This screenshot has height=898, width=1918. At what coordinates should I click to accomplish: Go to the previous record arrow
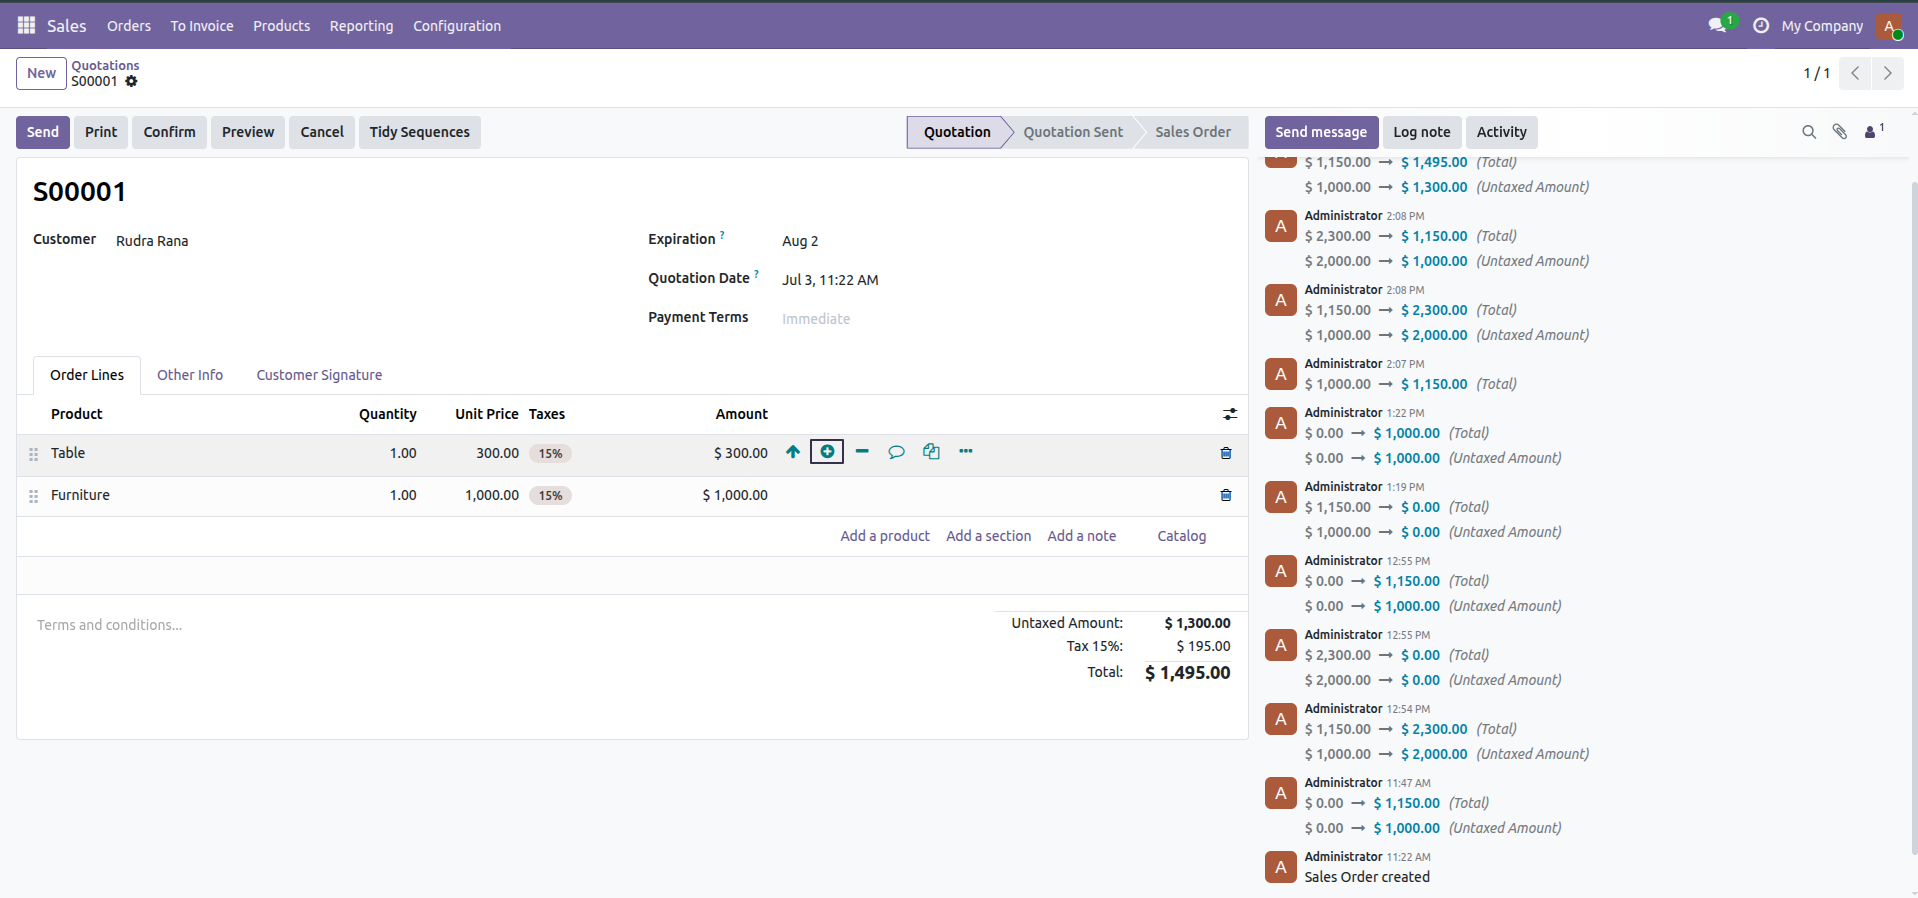point(1855,73)
